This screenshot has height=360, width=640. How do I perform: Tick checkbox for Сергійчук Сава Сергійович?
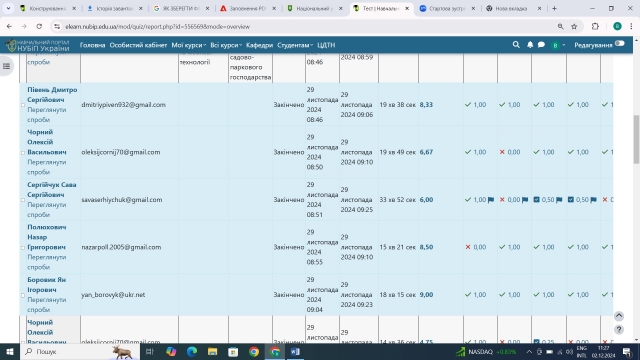pyautogui.click(x=23, y=200)
